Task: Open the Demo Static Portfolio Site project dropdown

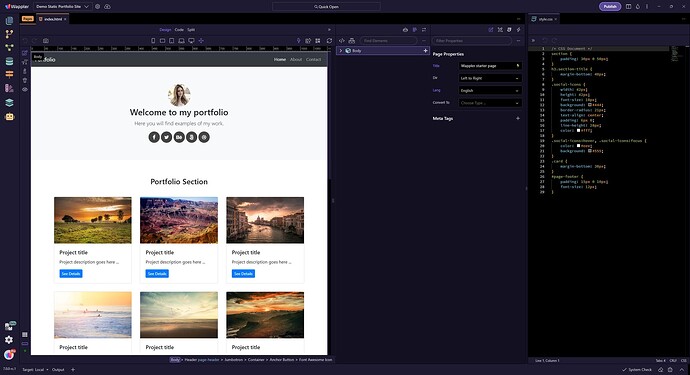Action: (x=62, y=7)
